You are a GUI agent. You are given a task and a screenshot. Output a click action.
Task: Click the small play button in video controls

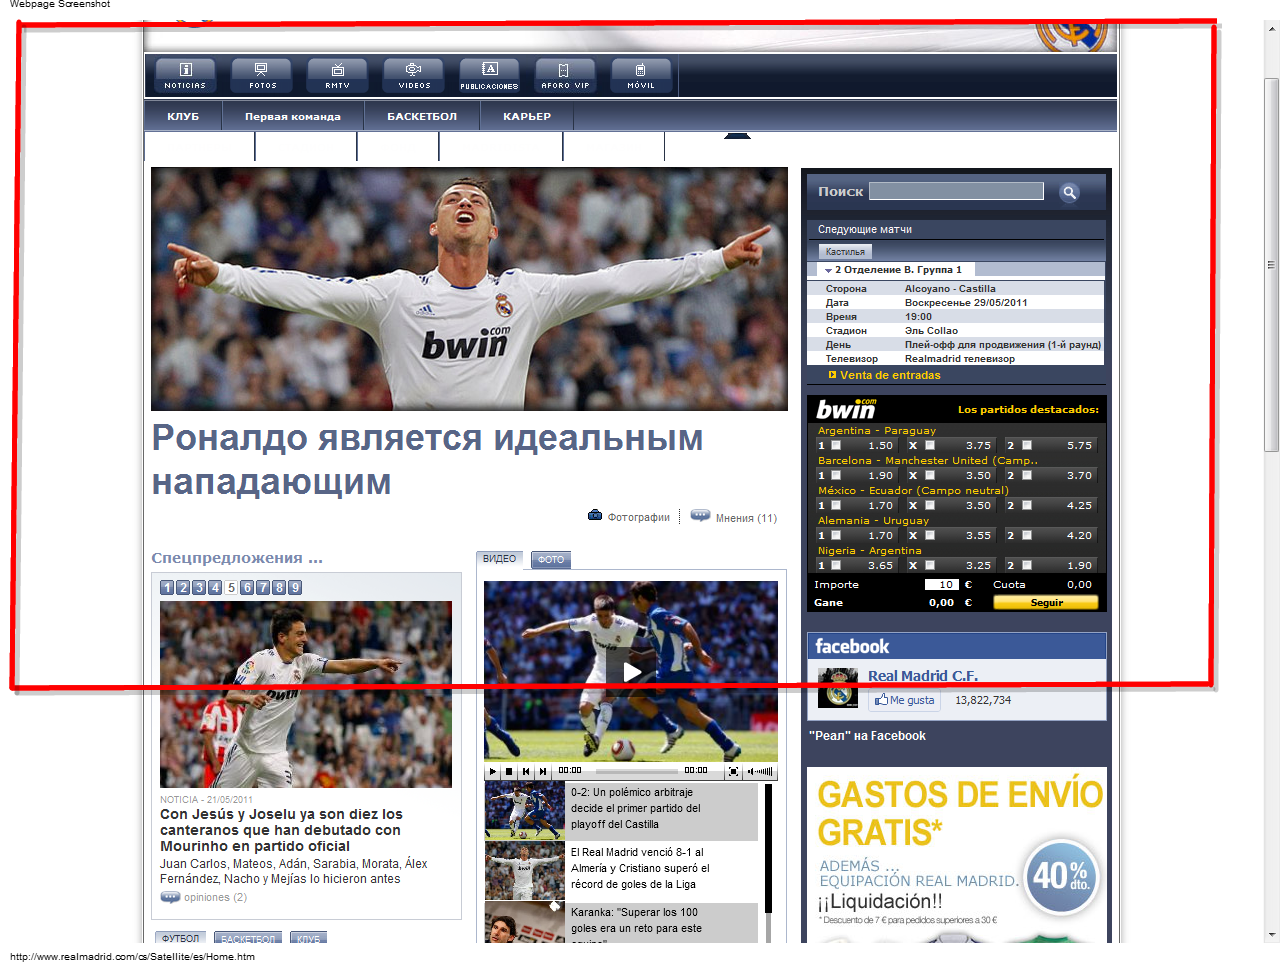point(492,771)
